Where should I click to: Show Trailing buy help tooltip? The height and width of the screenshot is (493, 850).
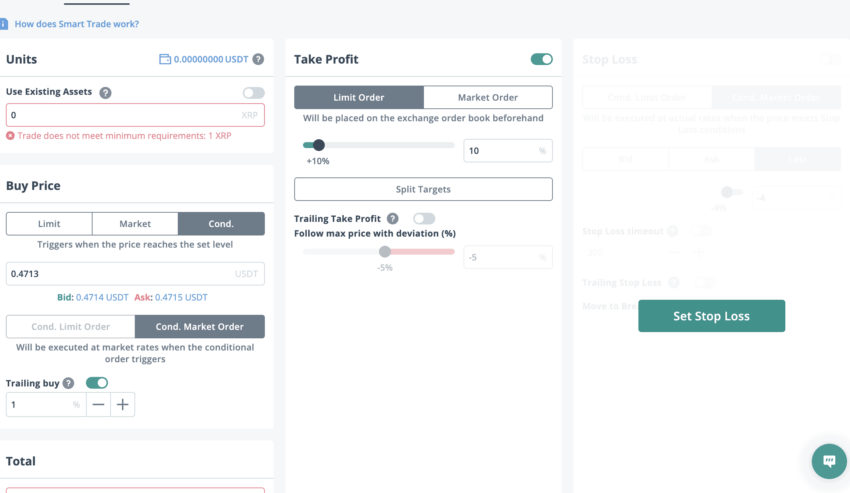68,383
